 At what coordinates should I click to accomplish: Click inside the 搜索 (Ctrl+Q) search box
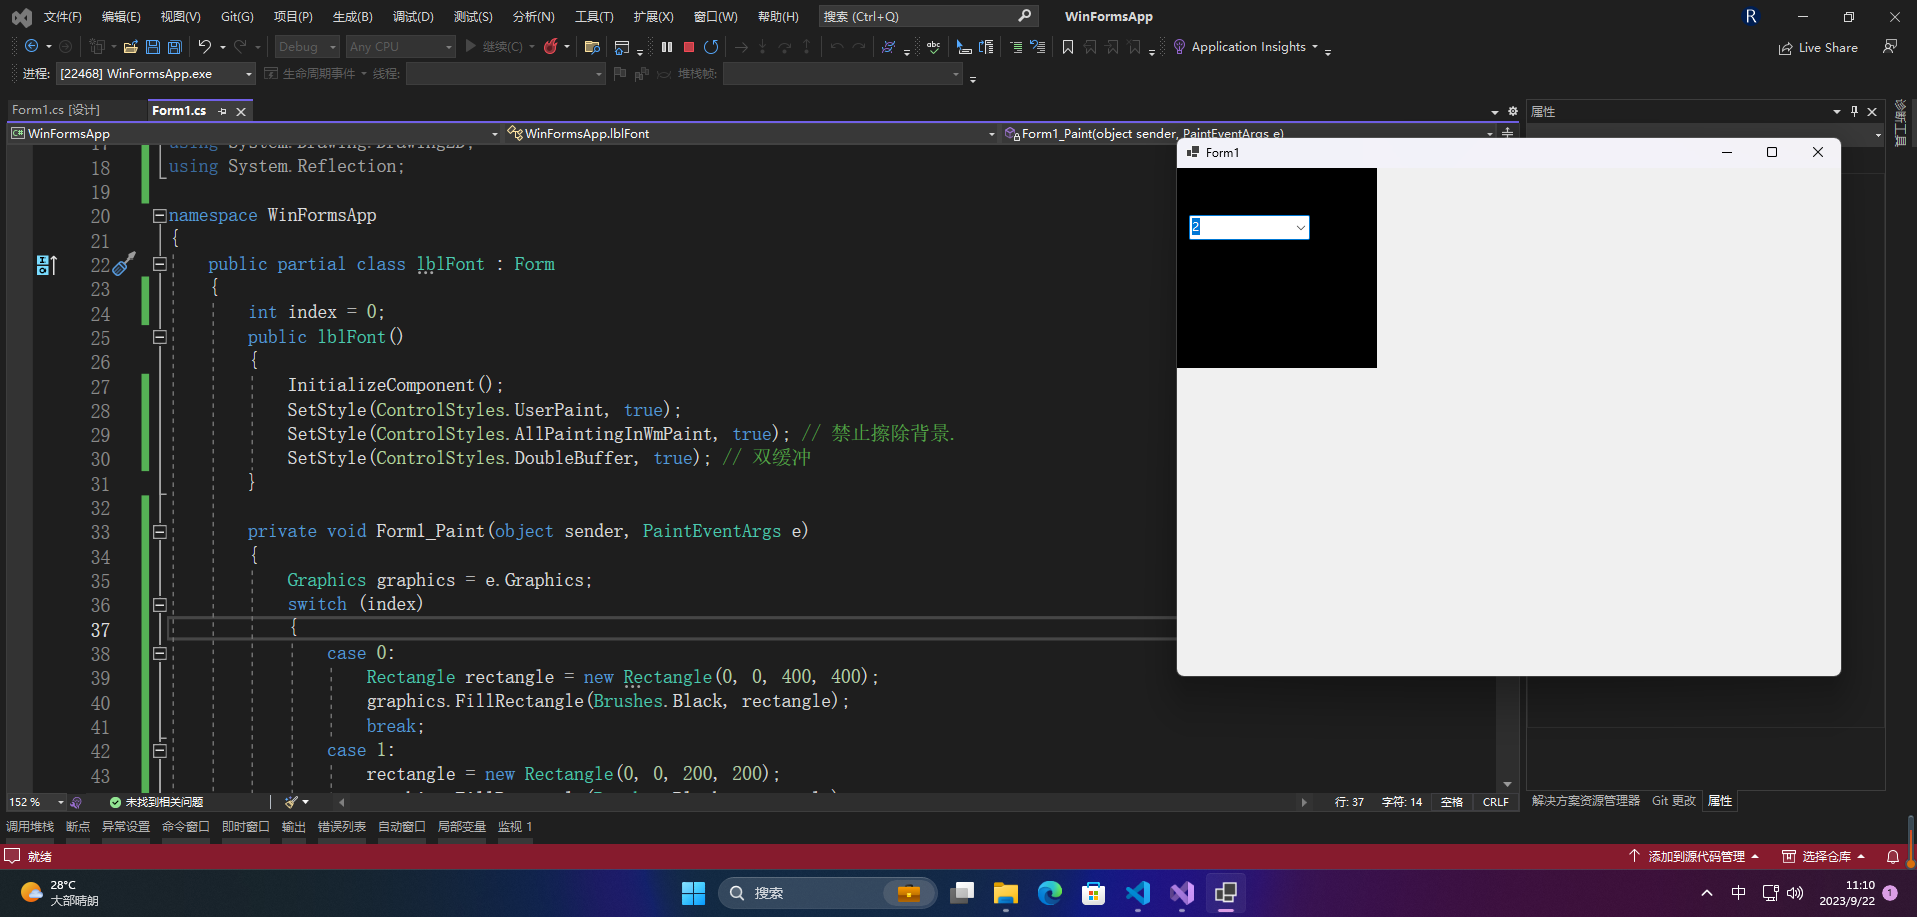point(928,17)
